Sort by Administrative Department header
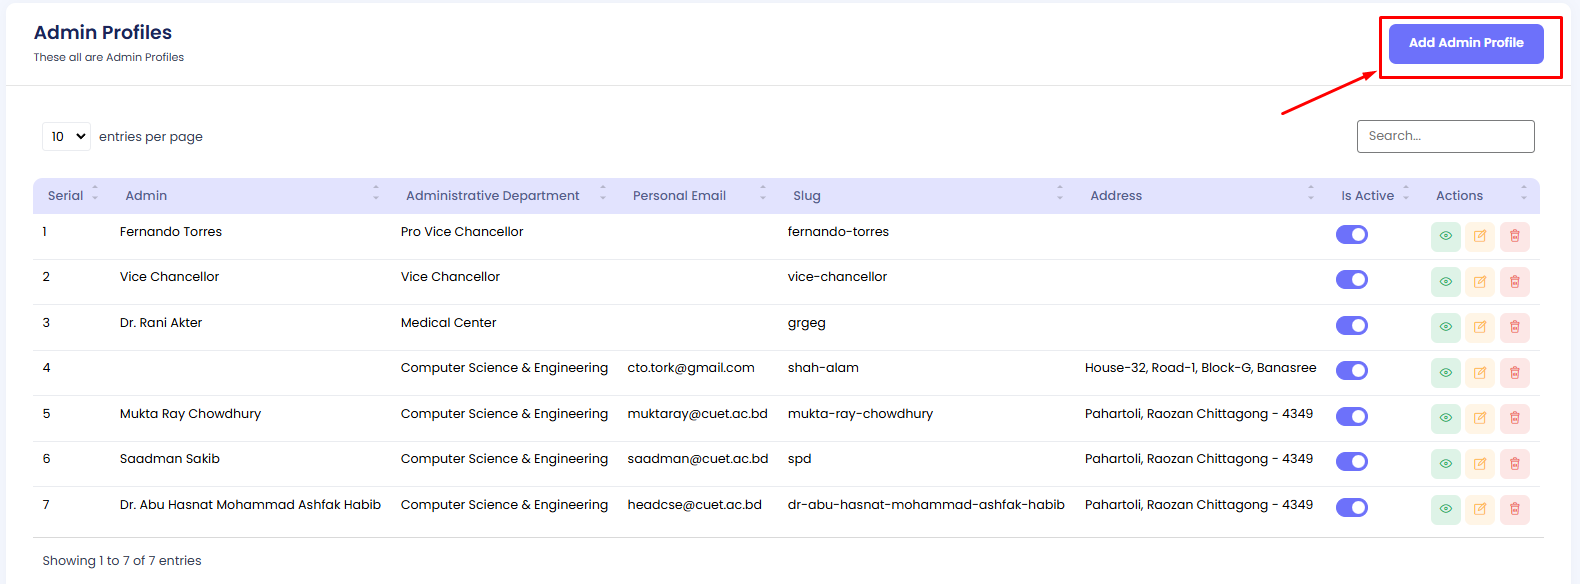 pyautogui.click(x=492, y=196)
